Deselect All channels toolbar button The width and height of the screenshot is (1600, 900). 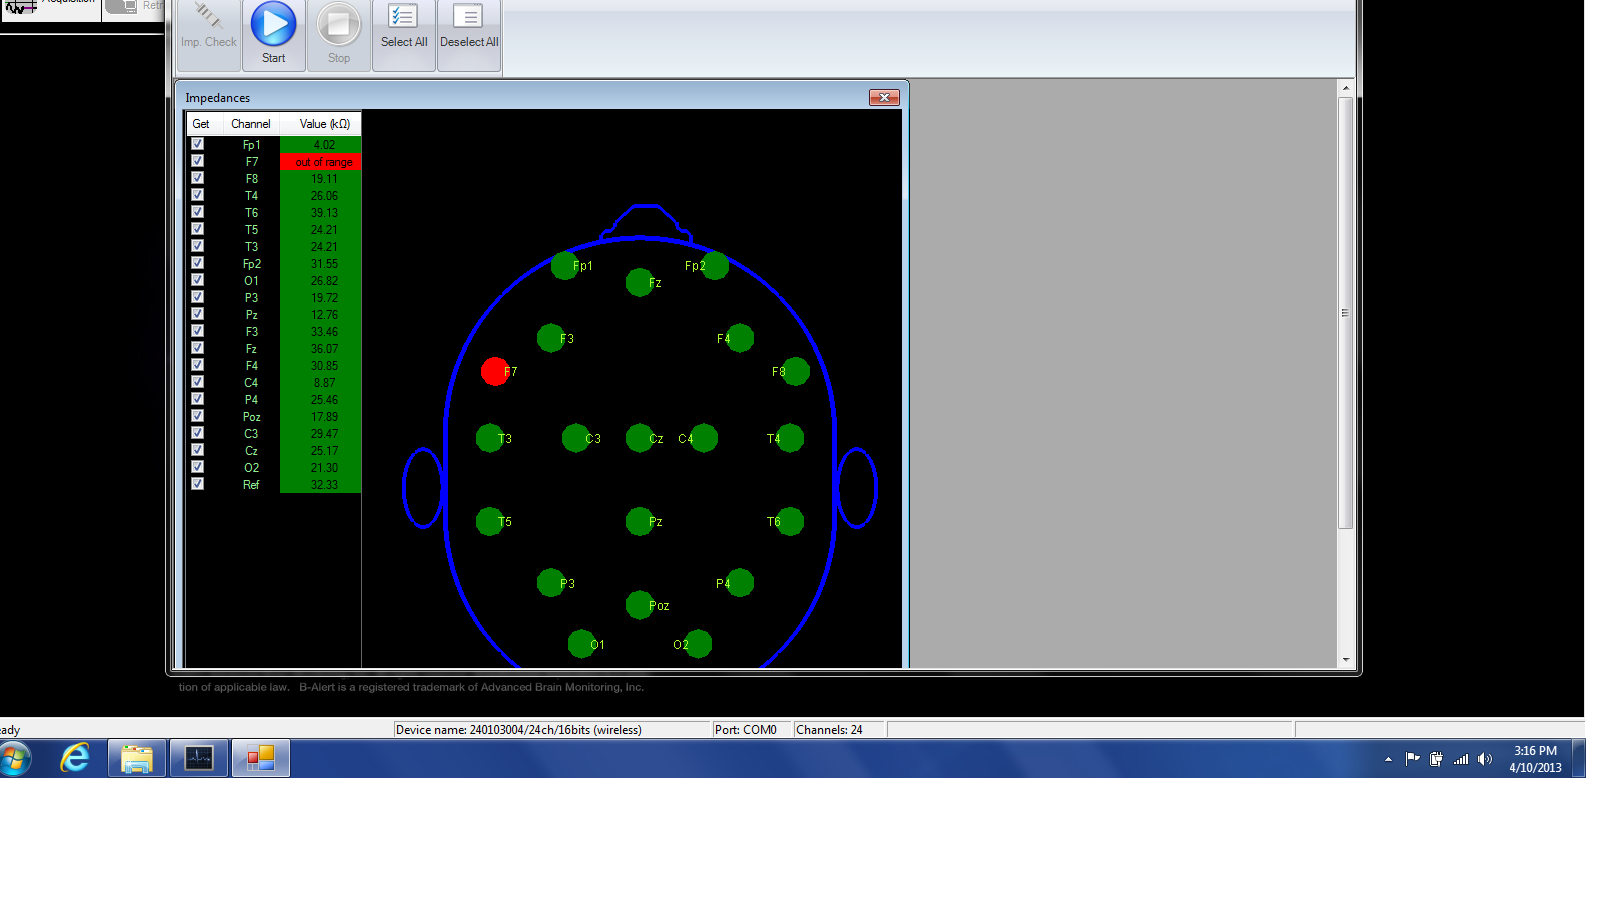pyautogui.click(x=469, y=34)
